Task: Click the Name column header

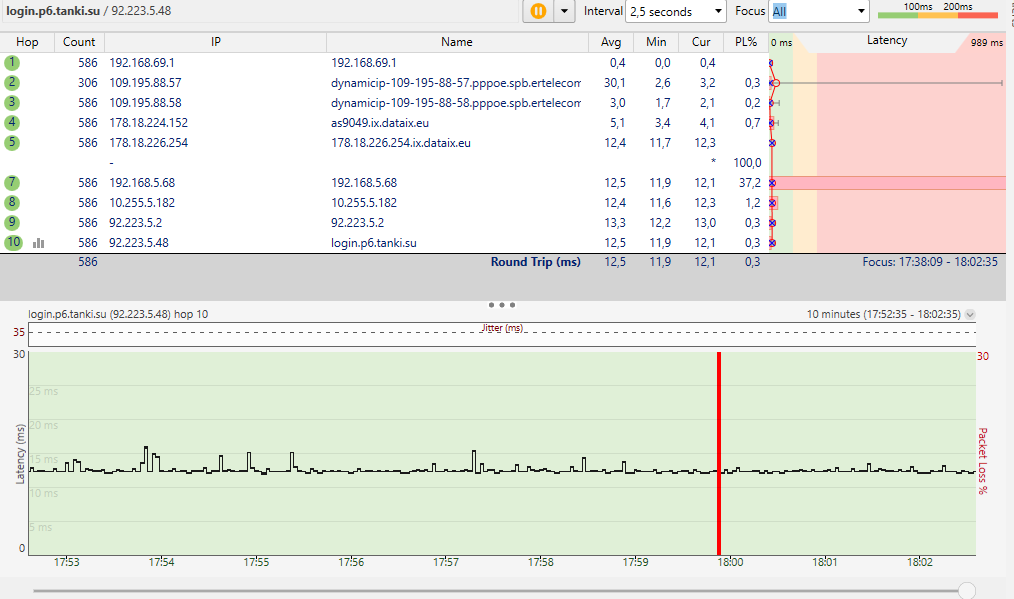Action: pos(456,42)
